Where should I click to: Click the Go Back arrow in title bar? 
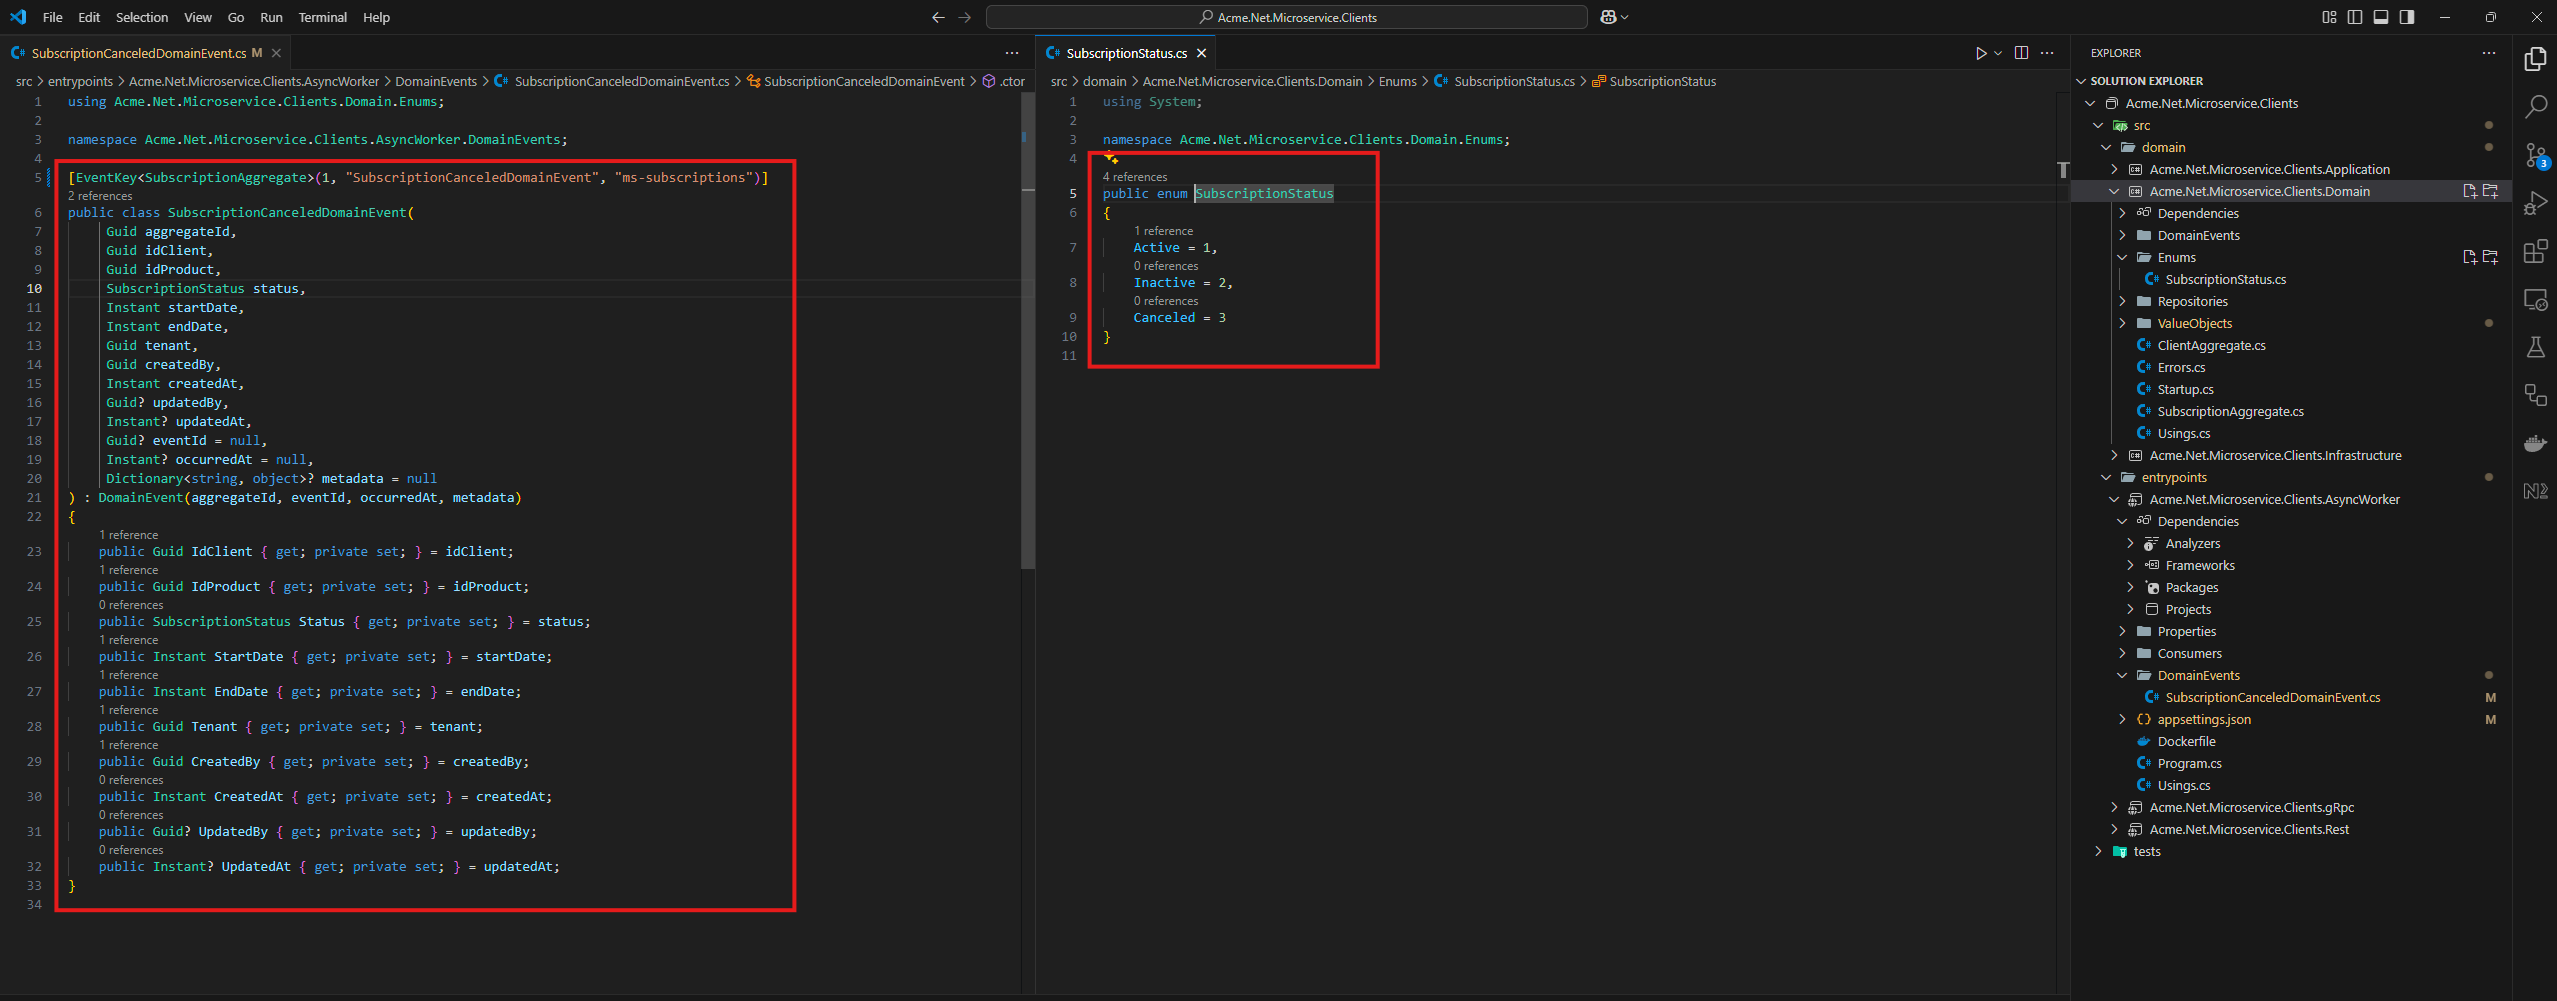tap(937, 17)
